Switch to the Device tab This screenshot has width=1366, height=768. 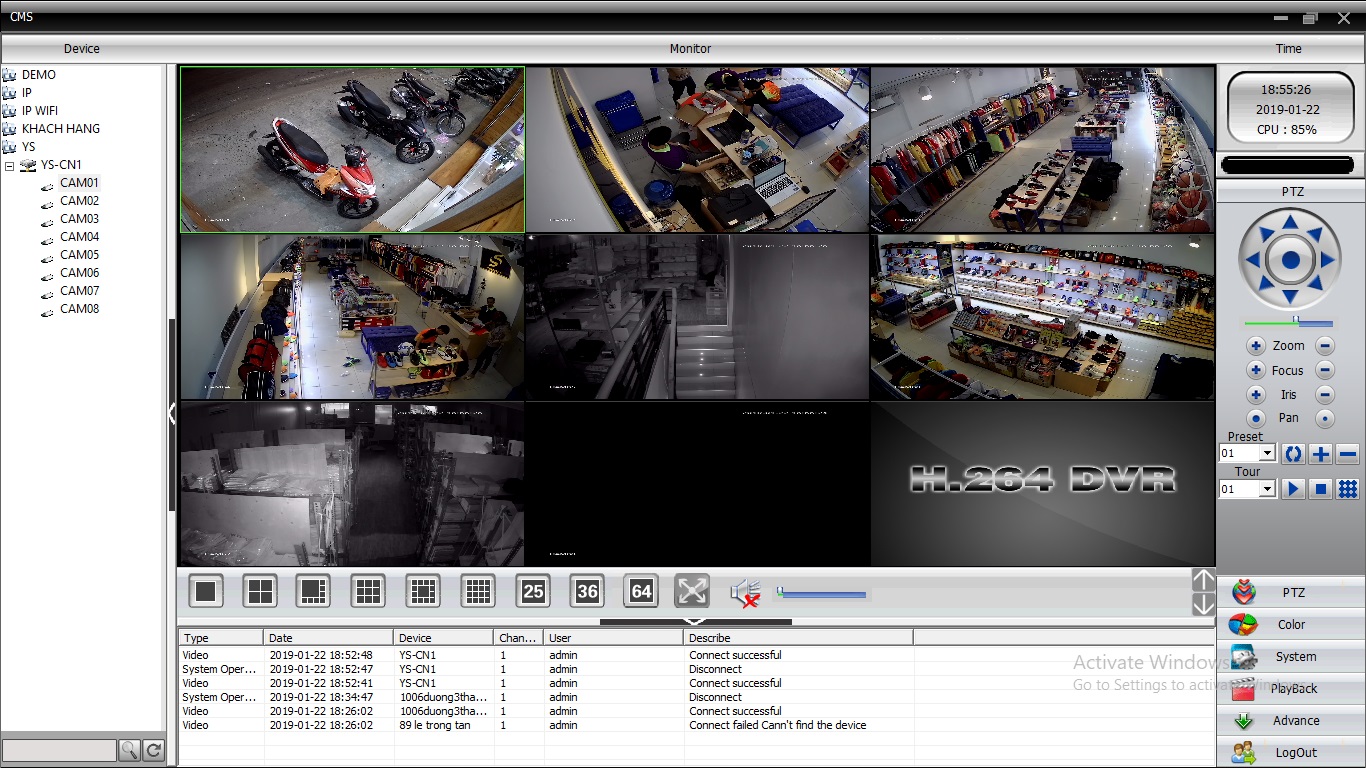point(82,48)
